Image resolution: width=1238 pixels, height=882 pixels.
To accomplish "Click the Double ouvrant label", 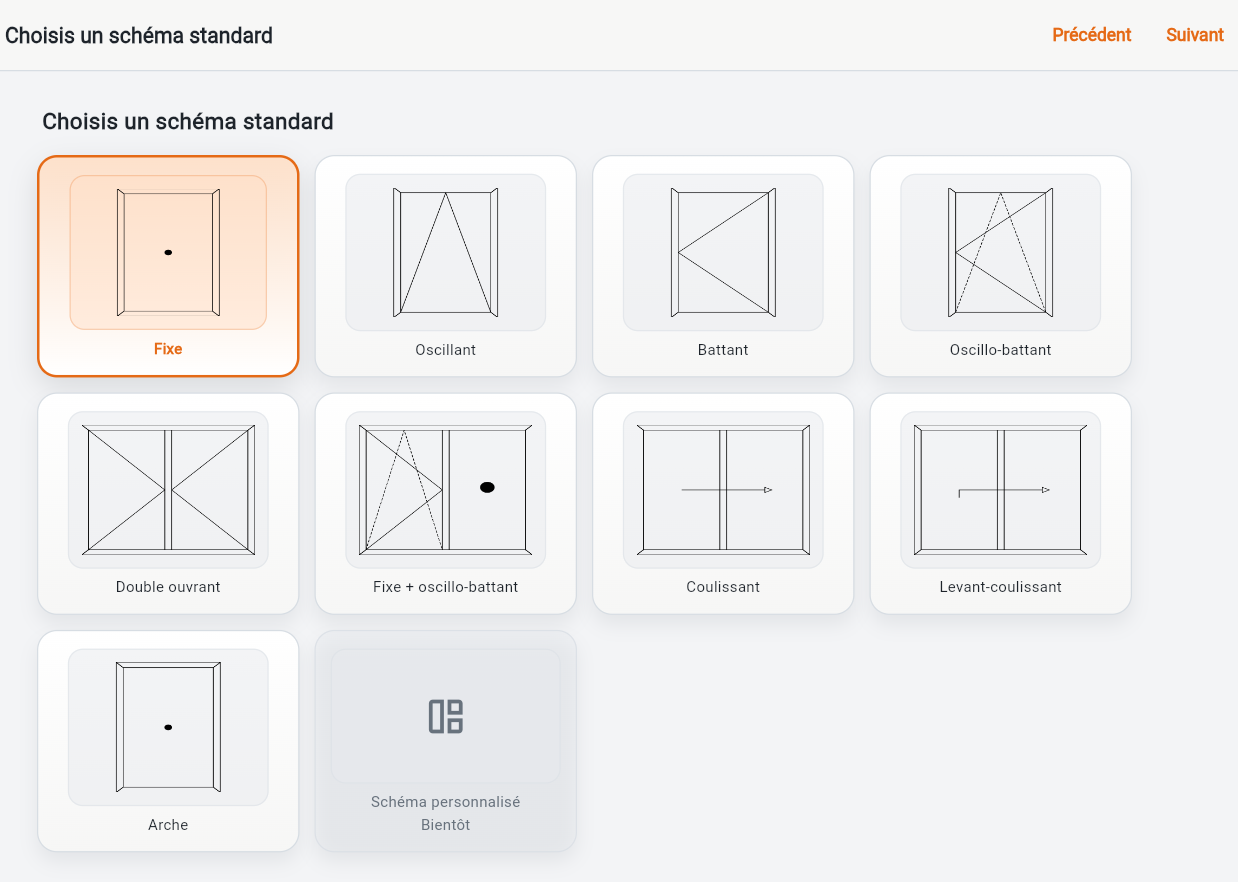I will coord(168,587).
